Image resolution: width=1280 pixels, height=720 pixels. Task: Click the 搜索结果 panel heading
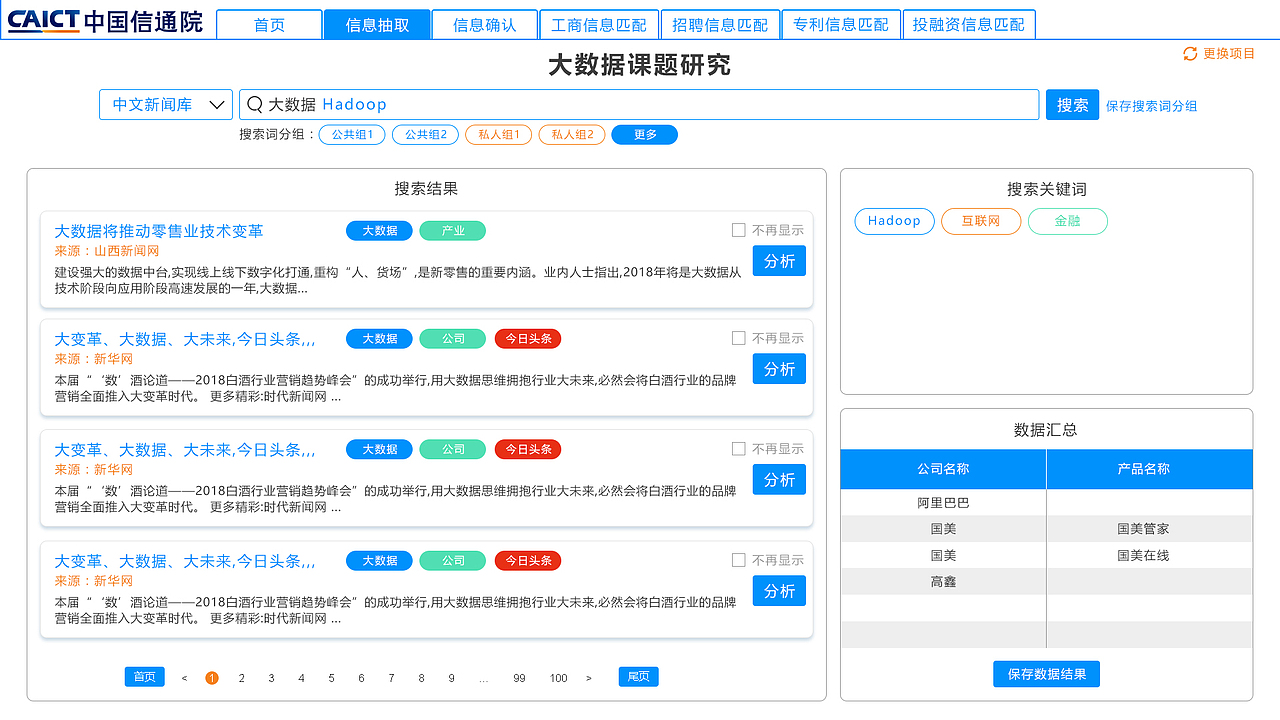[426, 189]
